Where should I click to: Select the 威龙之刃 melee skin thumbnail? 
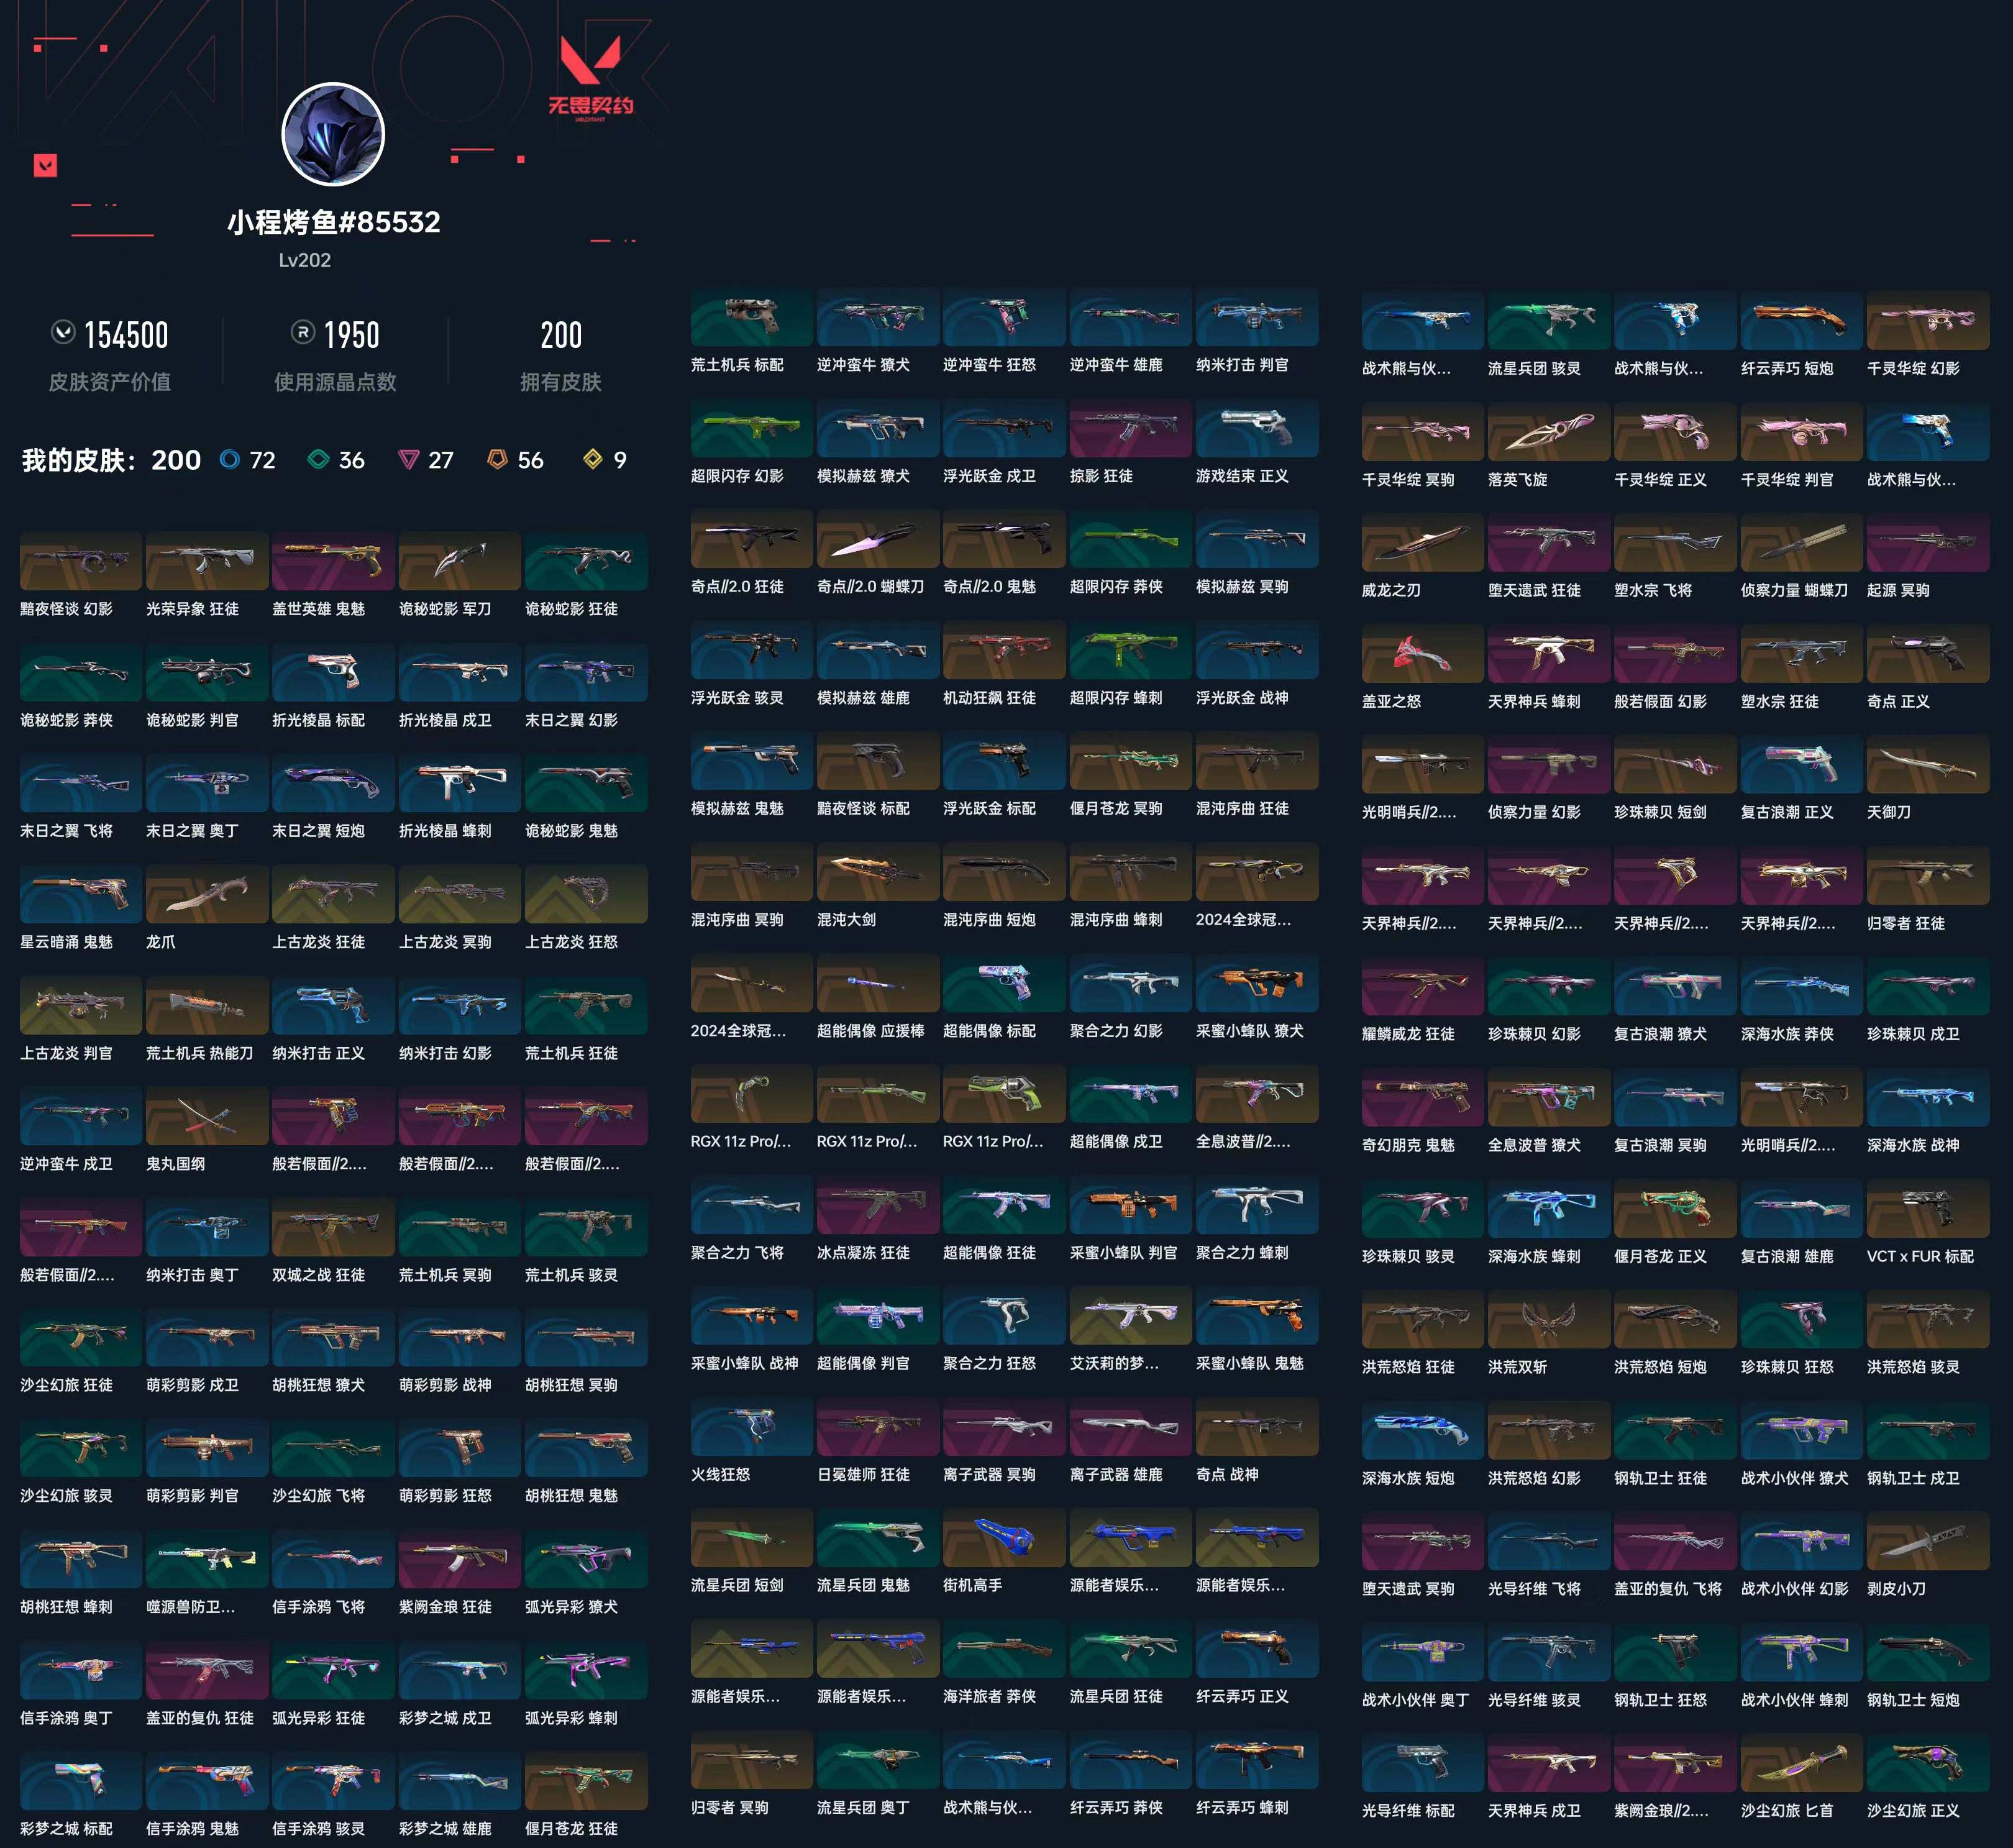click(1422, 542)
